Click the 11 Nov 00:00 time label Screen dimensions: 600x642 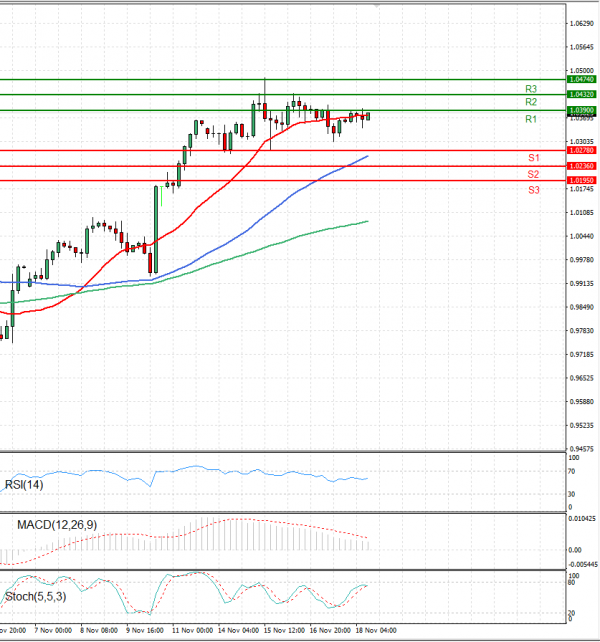(x=192, y=631)
